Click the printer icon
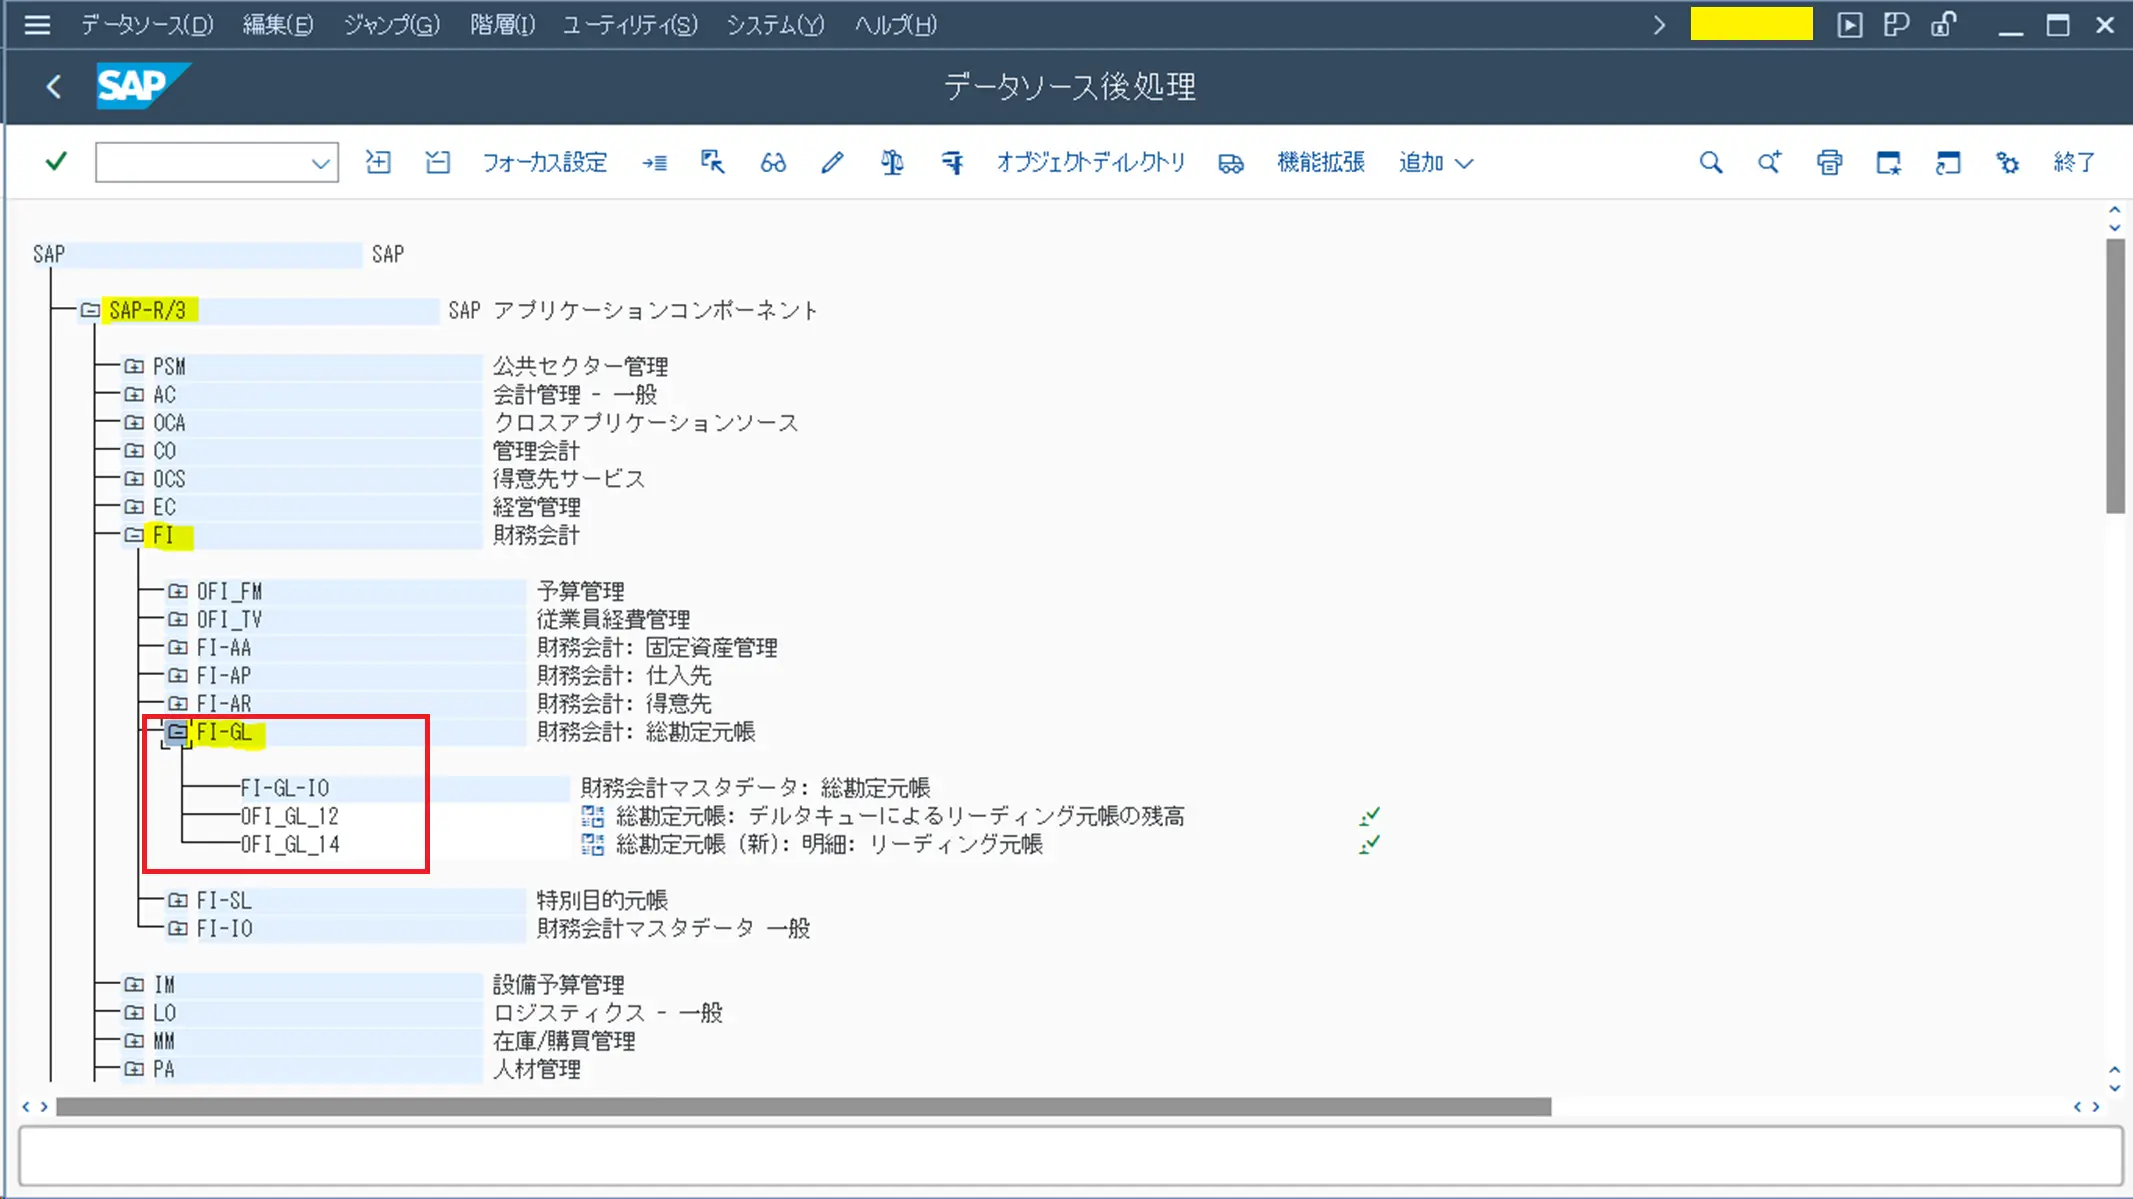Screen dimensions: 2133x1199 [1829, 162]
